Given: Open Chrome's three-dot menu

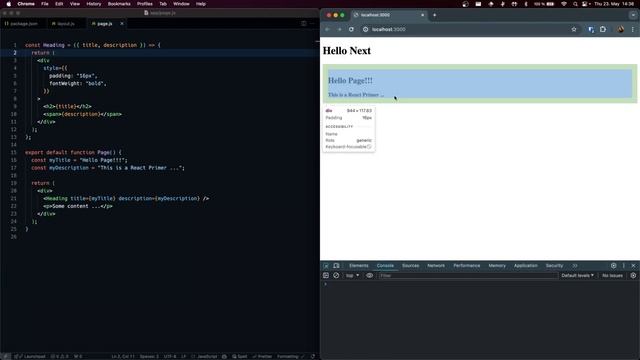Looking at the screenshot, I should (x=633, y=29).
